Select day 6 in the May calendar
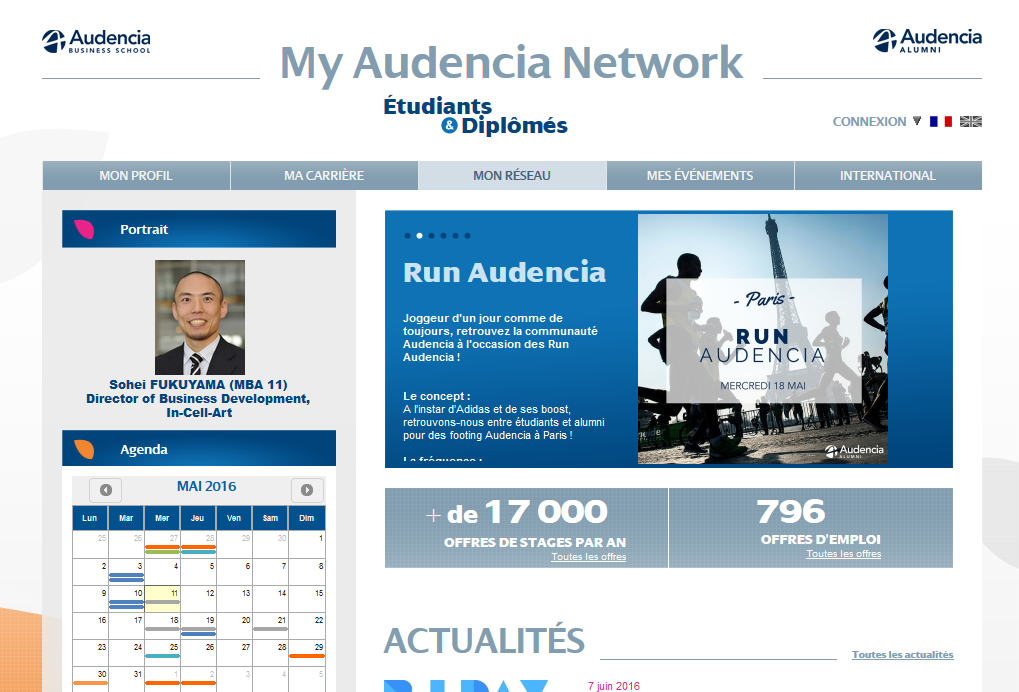Viewport: 1019px width, 692px height. (x=234, y=572)
